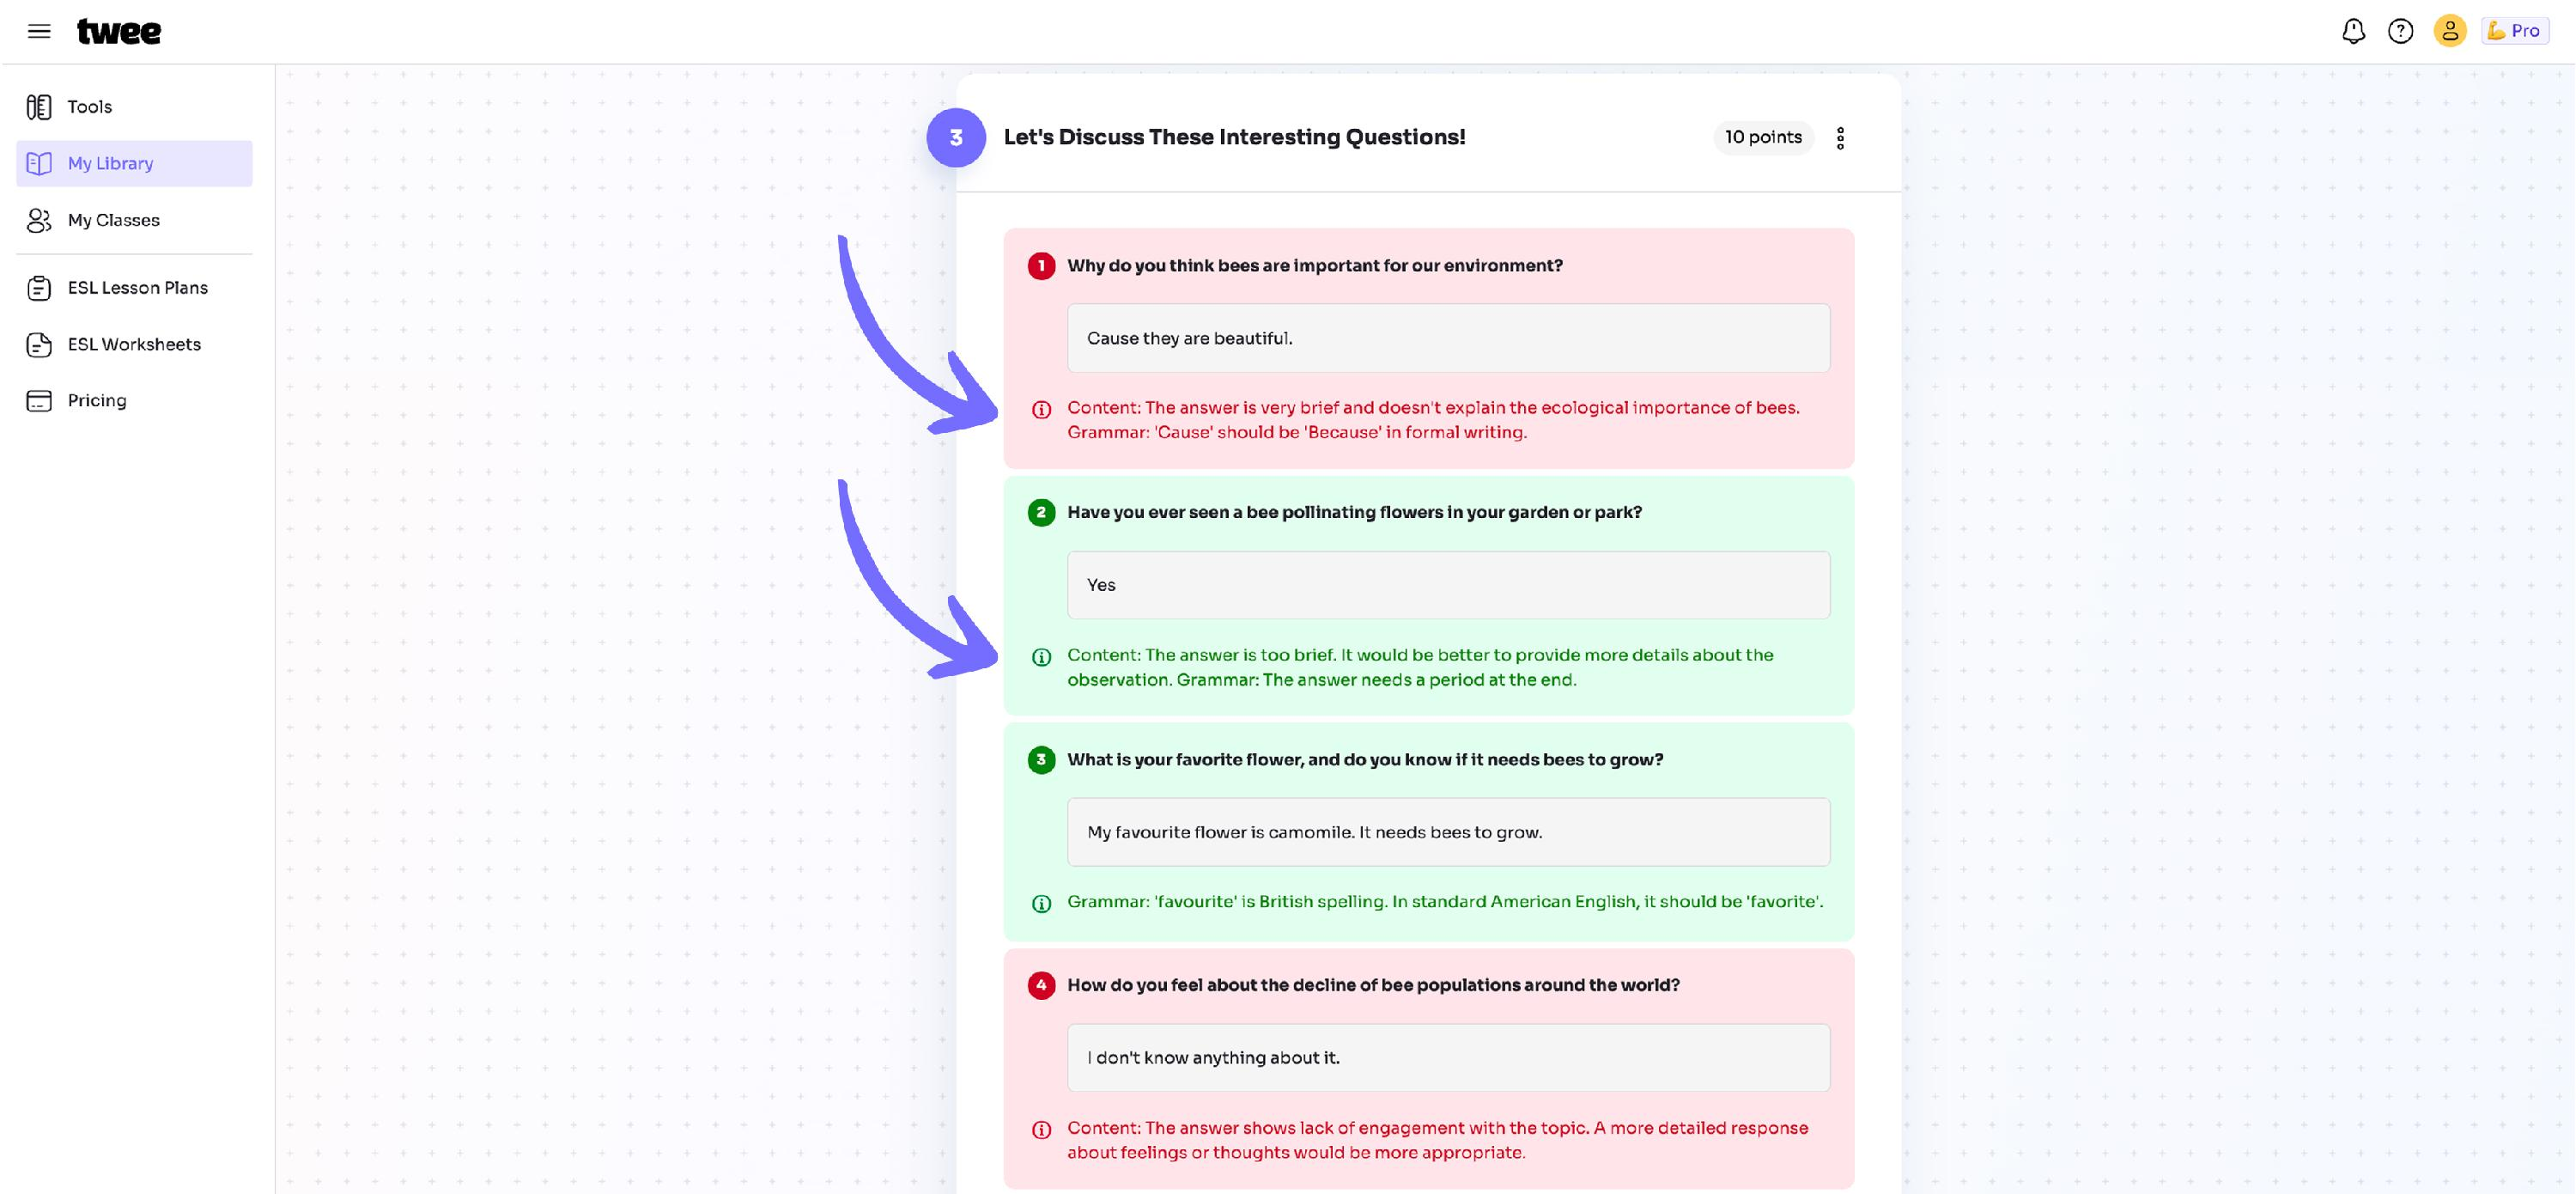Click the answer field 'Cause they are beautiful.'
Image resolution: width=2576 pixels, height=1194 pixels.
click(x=1448, y=338)
